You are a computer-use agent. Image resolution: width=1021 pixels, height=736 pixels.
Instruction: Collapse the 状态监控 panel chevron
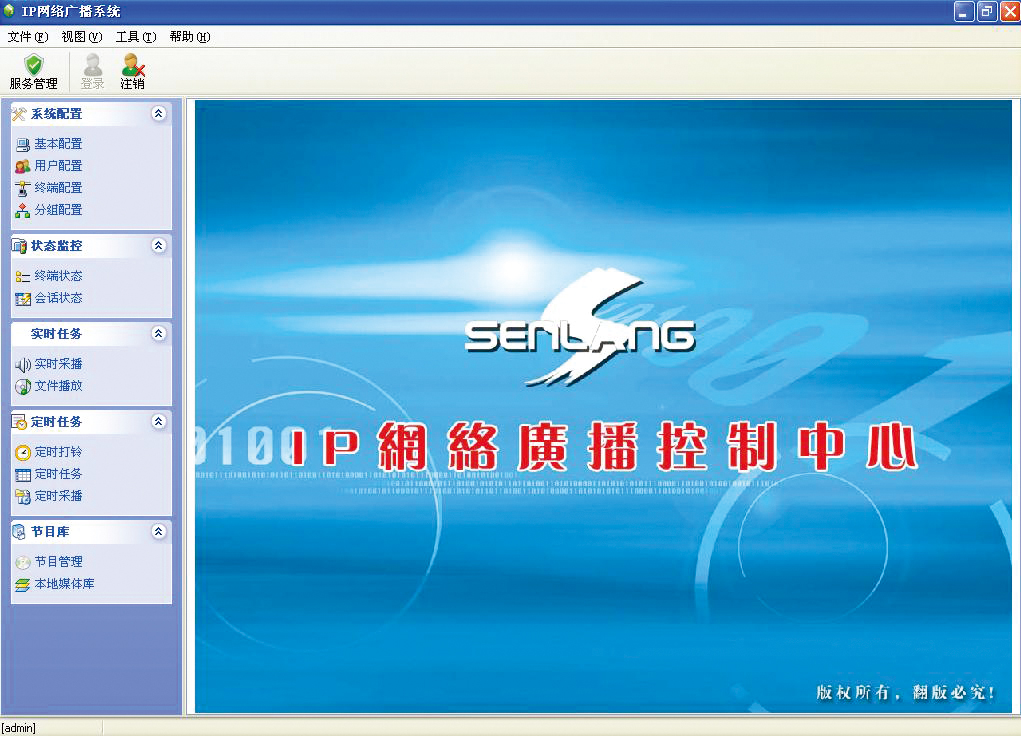158,246
